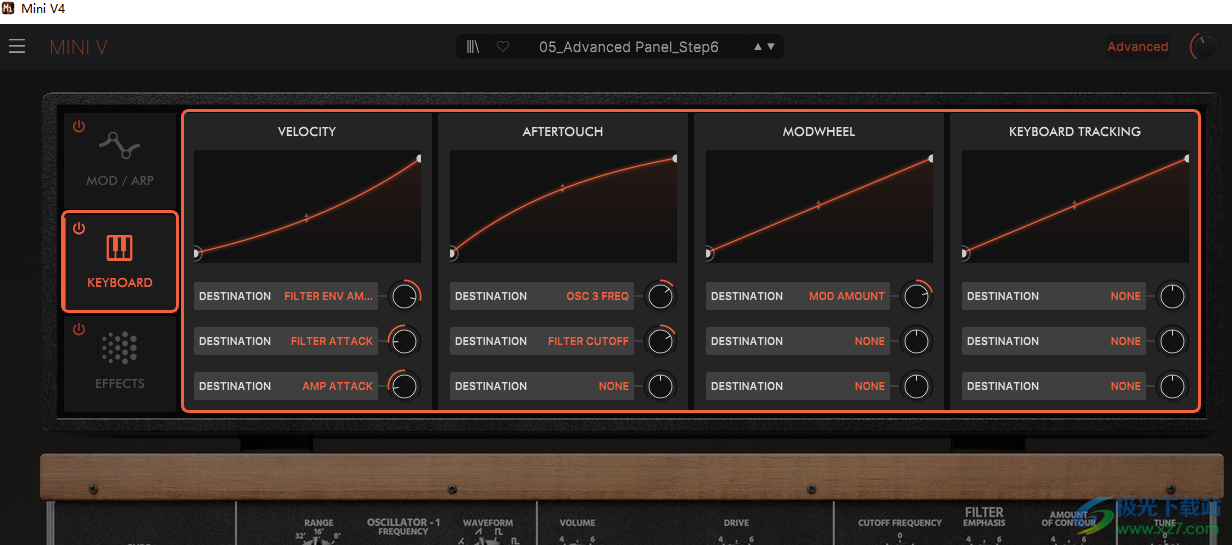Click Keyboard Tracking third destination knob
The width and height of the screenshot is (1232, 545).
[x=1172, y=386]
